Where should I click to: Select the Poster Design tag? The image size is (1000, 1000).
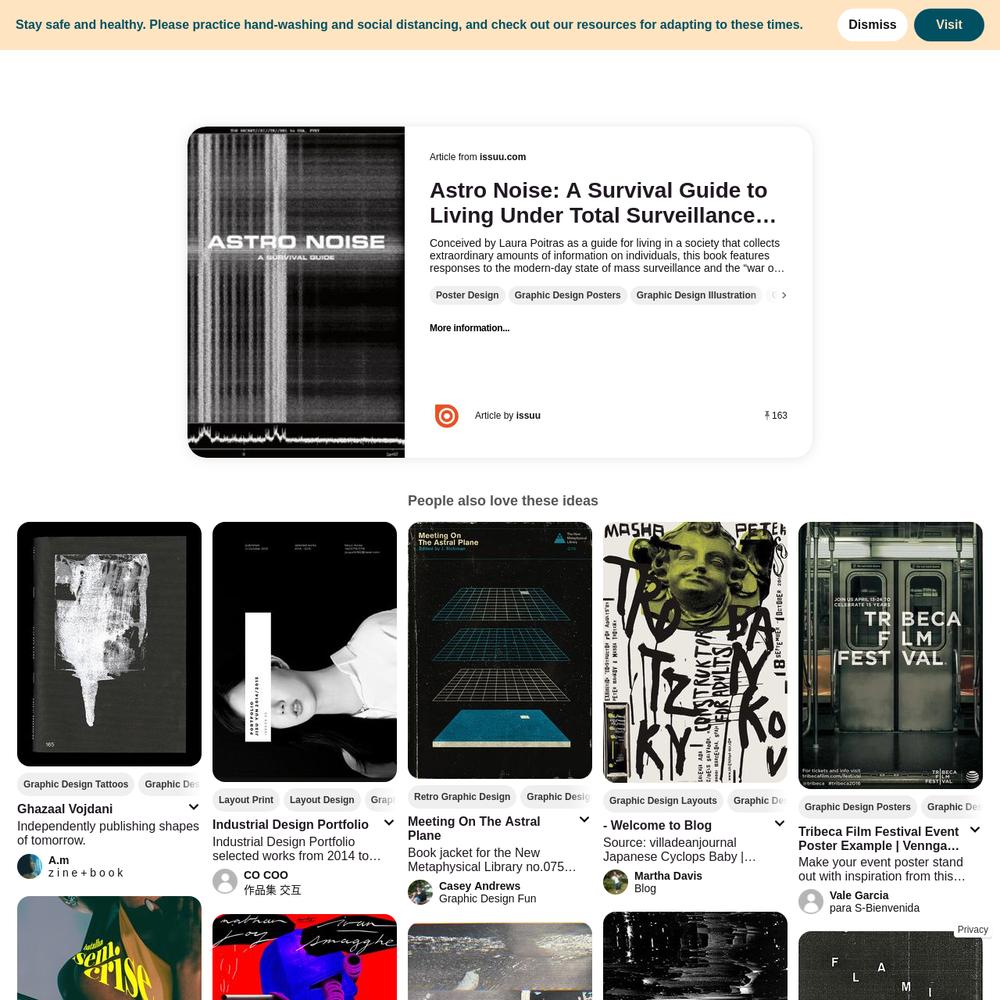[x=467, y=295]
